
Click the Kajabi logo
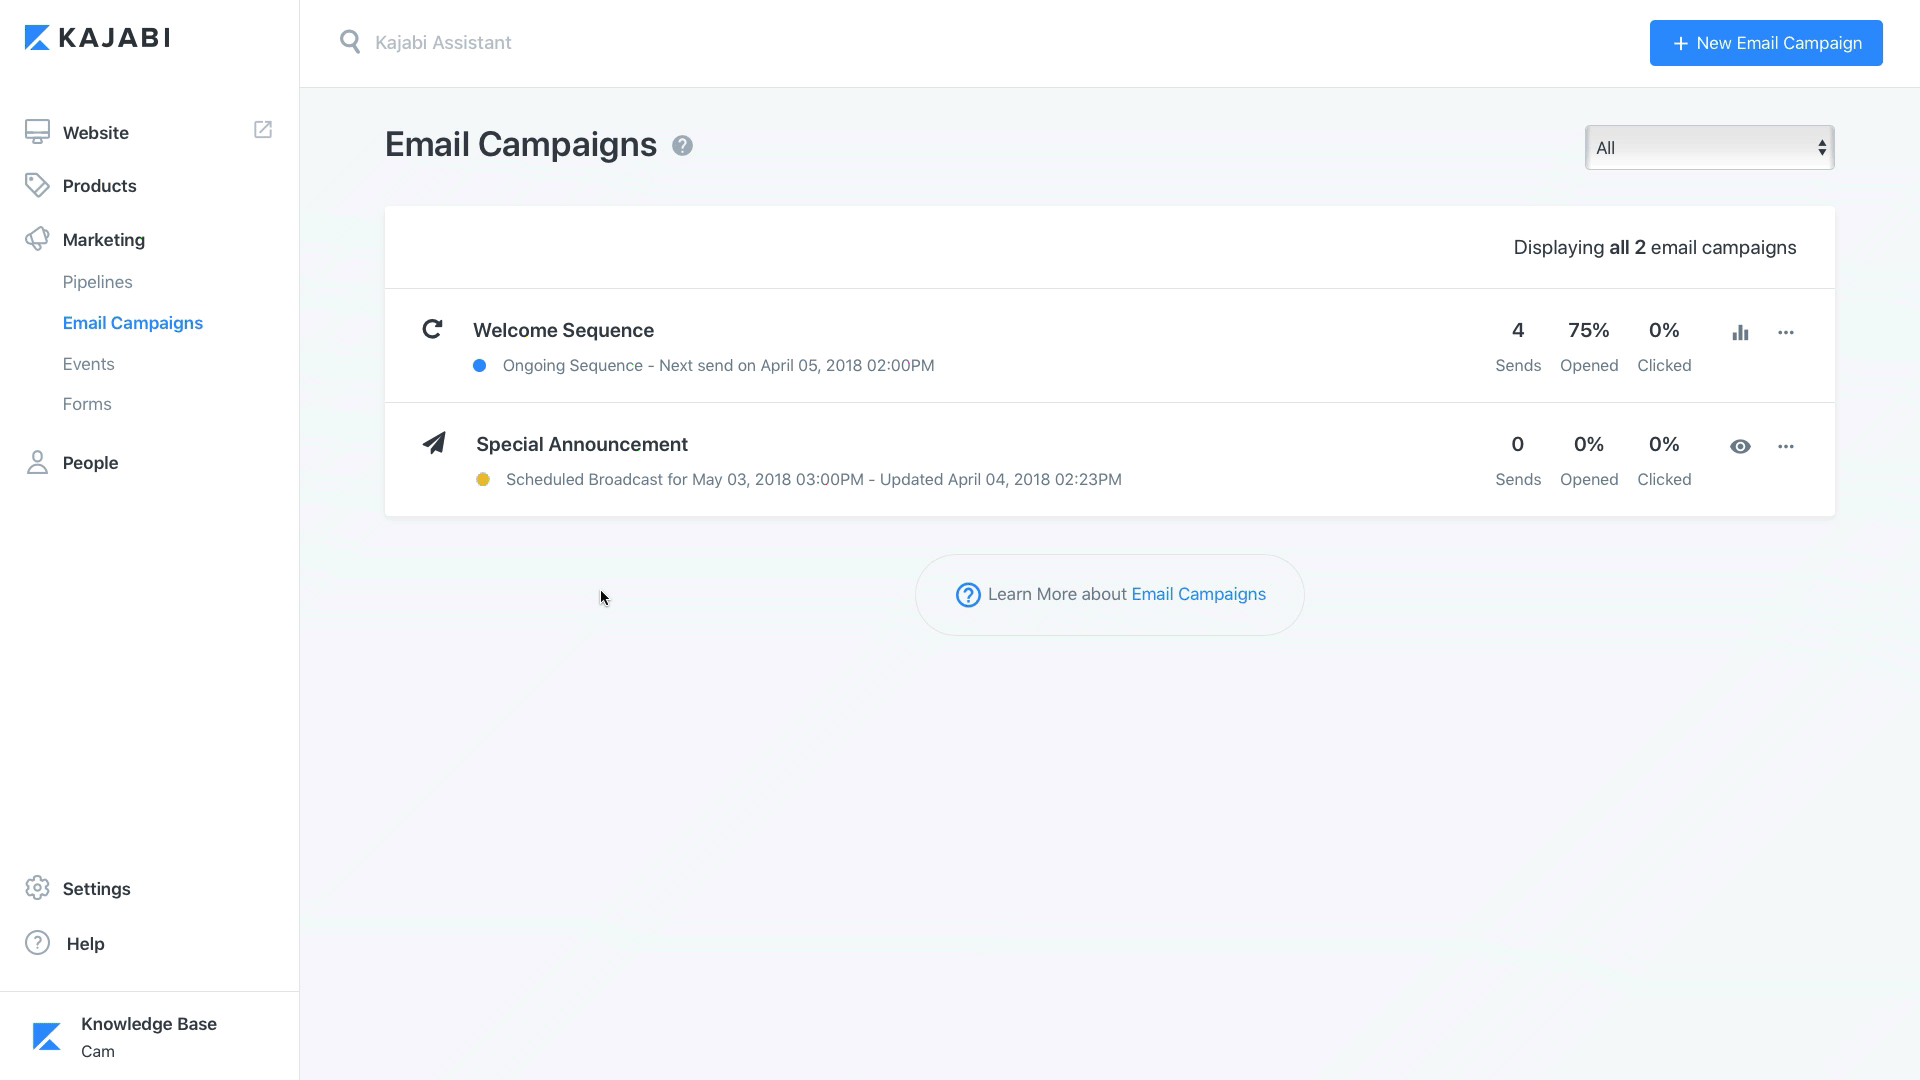point(97,38)
